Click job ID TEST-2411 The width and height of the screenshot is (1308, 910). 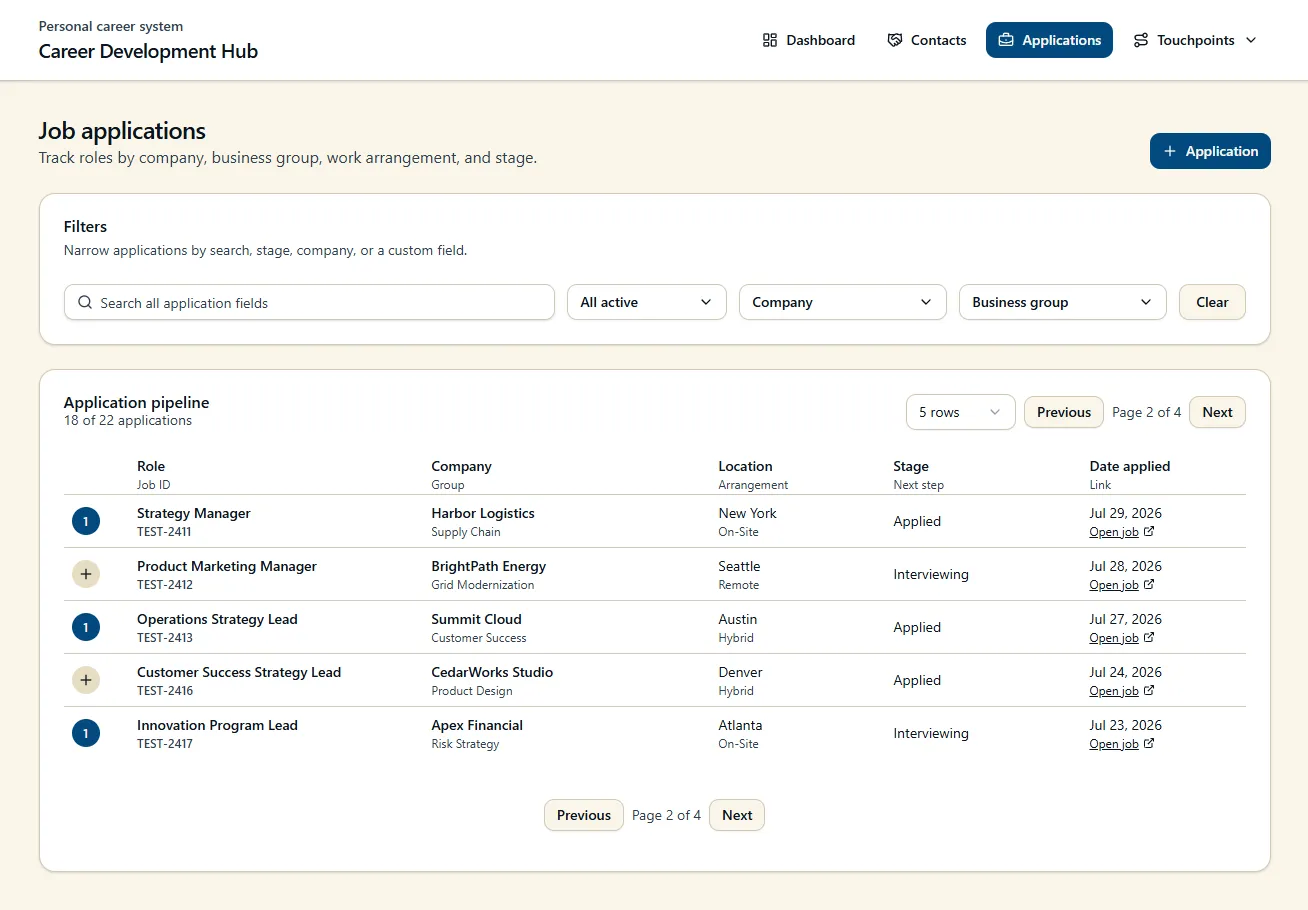tap(164, 532)
